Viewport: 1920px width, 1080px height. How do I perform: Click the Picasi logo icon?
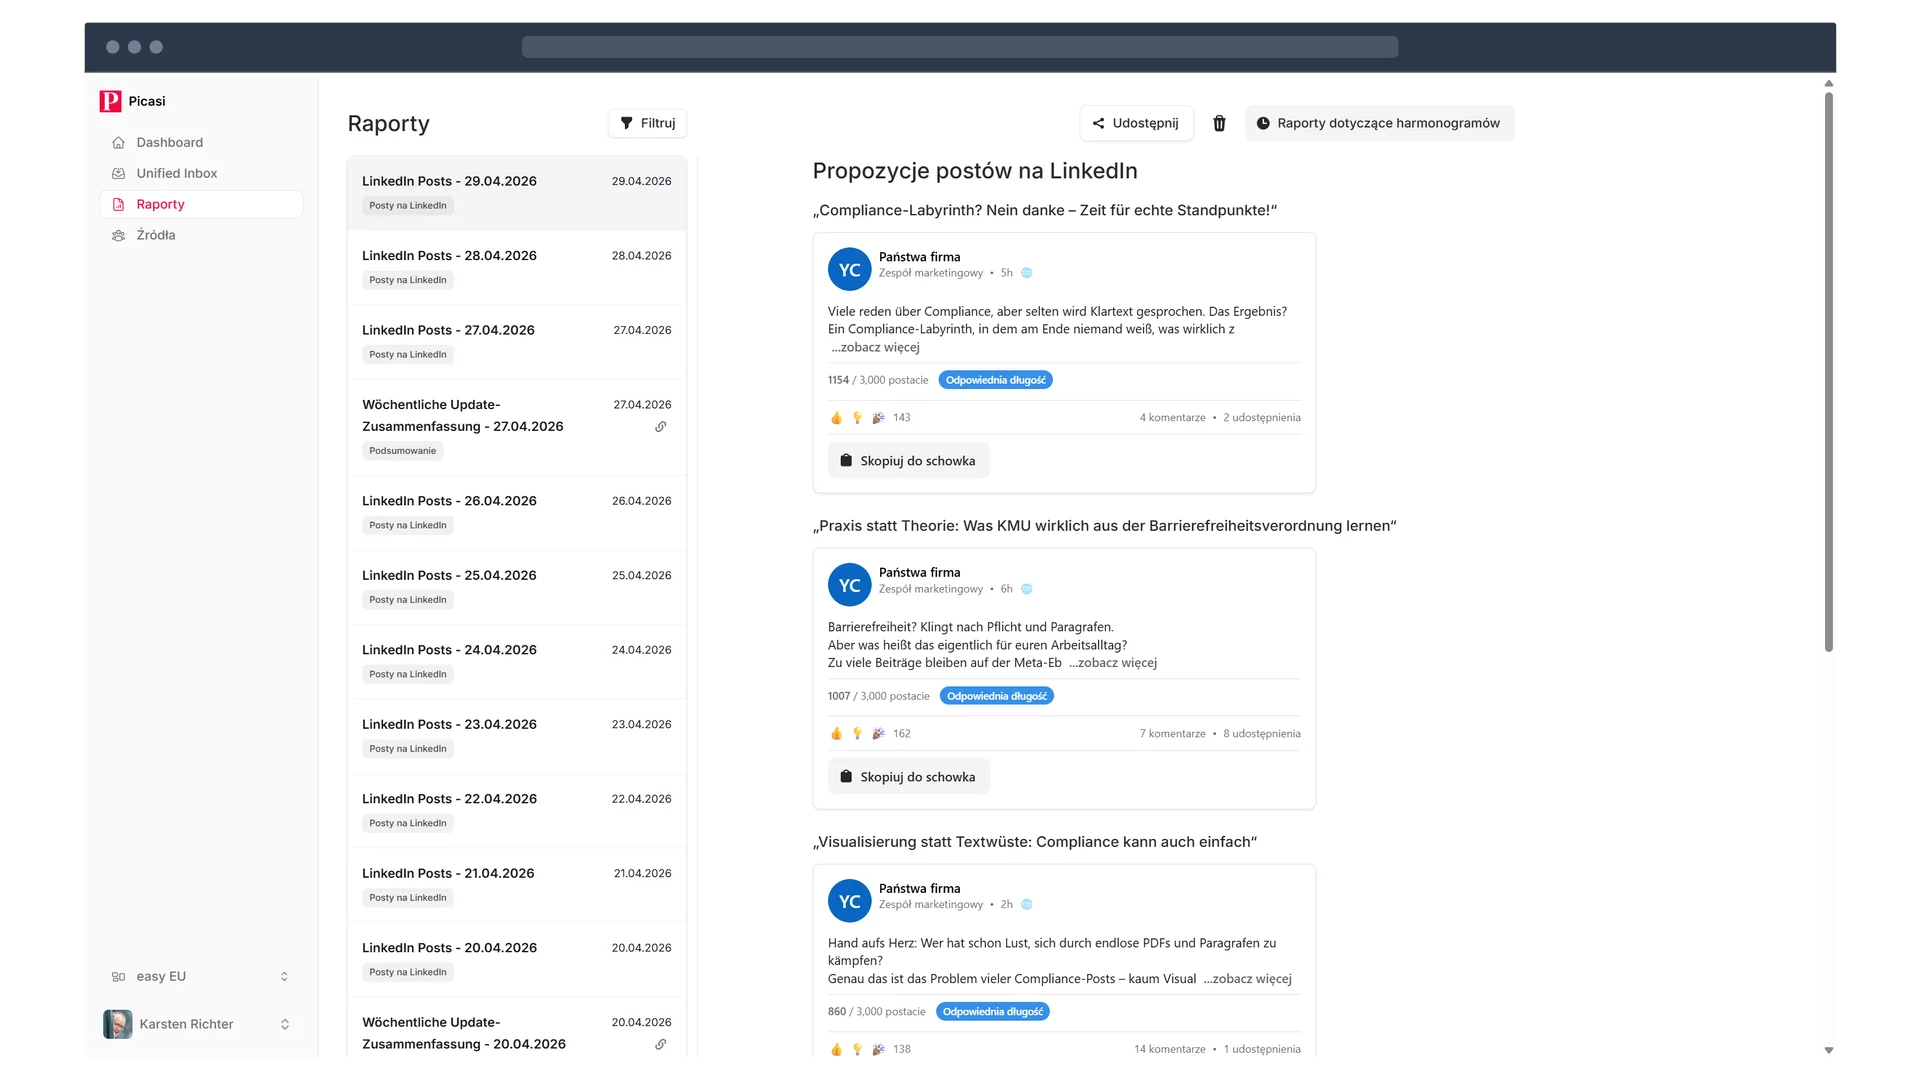pyautogui.click(x=110, y=101)
